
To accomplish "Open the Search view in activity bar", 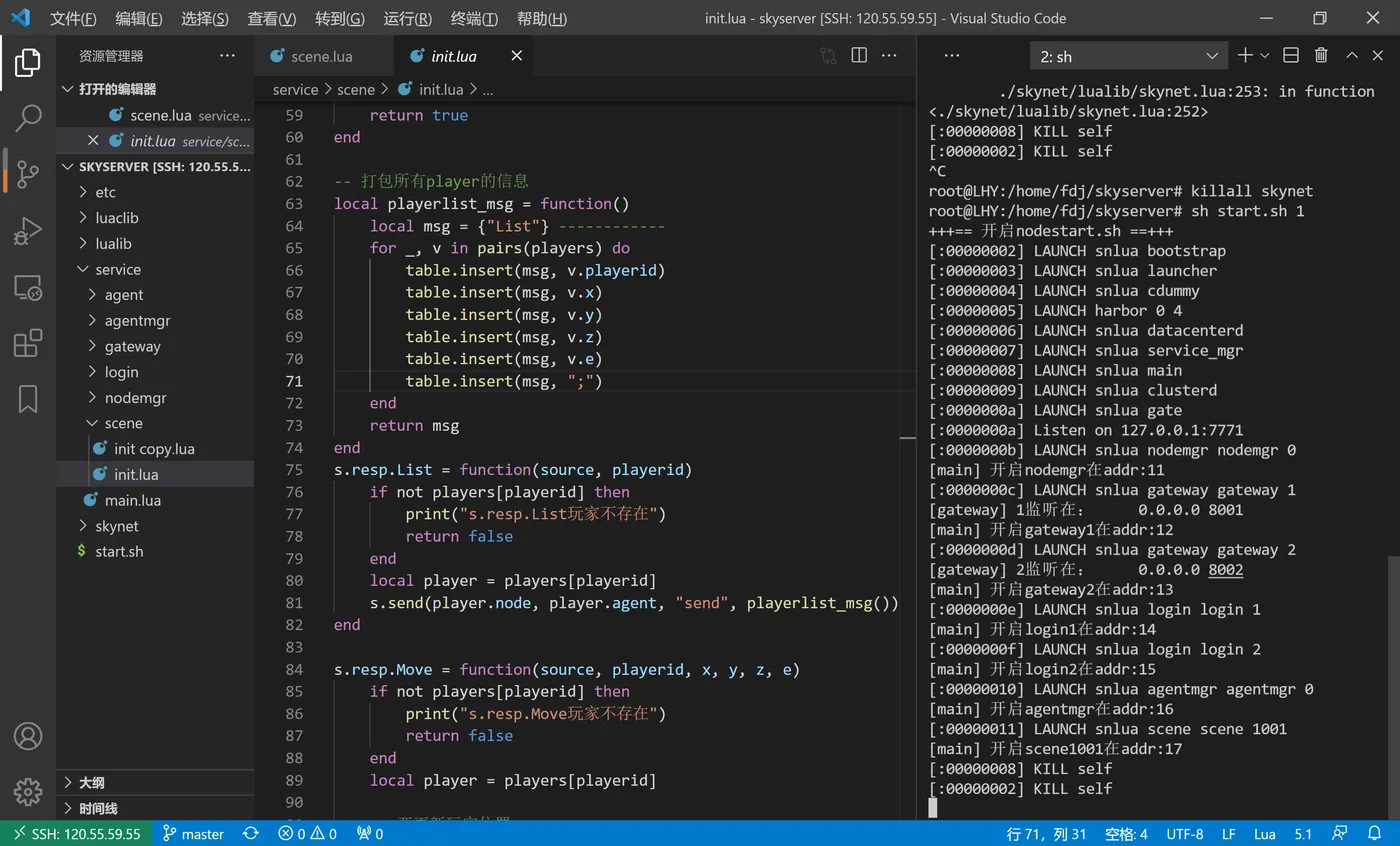I will click(x=28, y=118).
